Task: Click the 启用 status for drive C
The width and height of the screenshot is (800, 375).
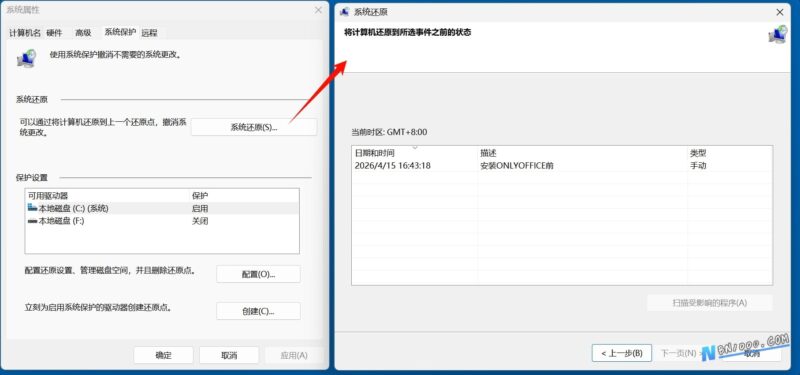Action: [199, 208]
